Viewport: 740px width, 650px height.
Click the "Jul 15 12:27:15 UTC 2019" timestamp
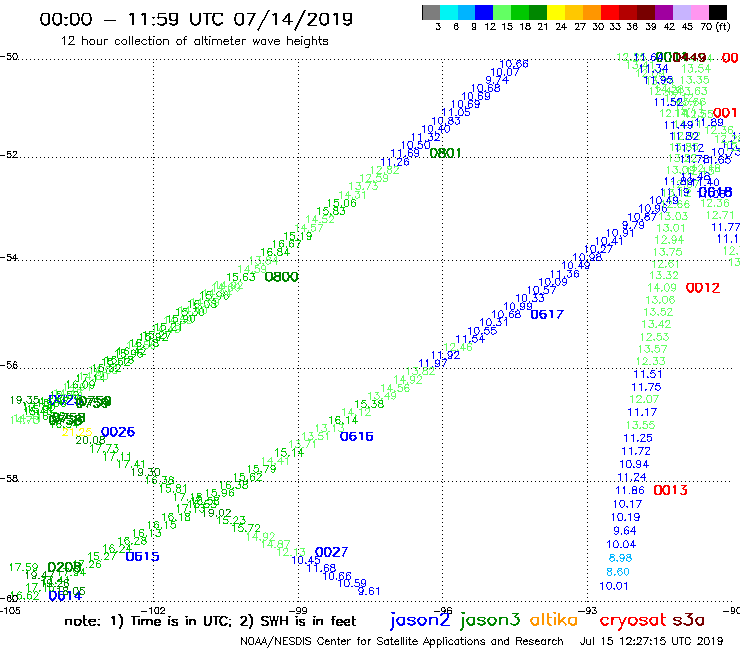click(651, 641)
